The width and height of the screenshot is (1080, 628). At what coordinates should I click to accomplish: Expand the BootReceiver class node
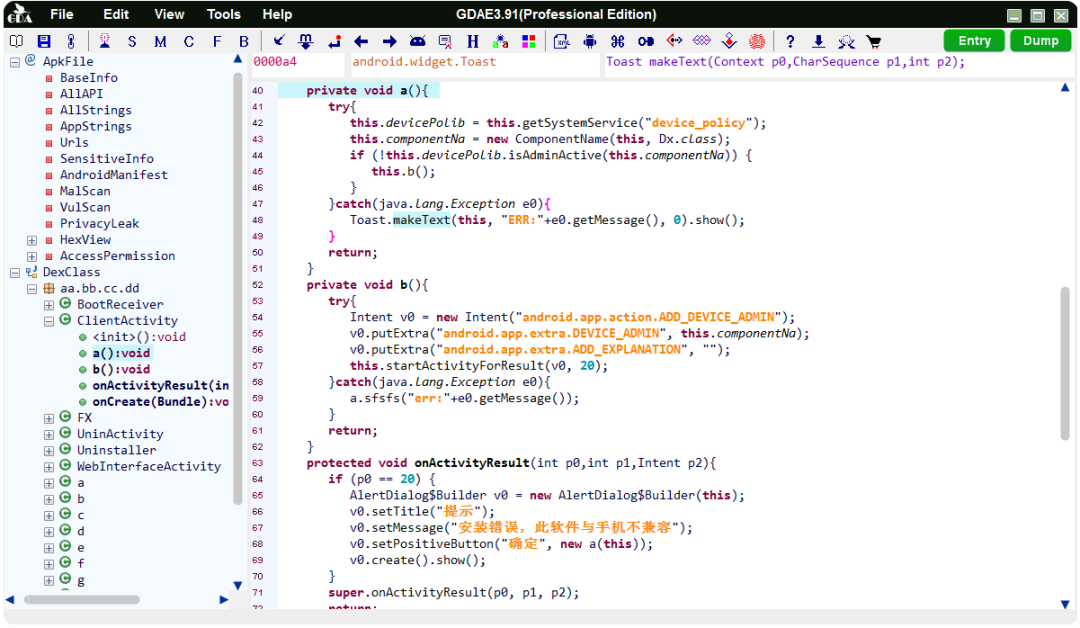49,305
